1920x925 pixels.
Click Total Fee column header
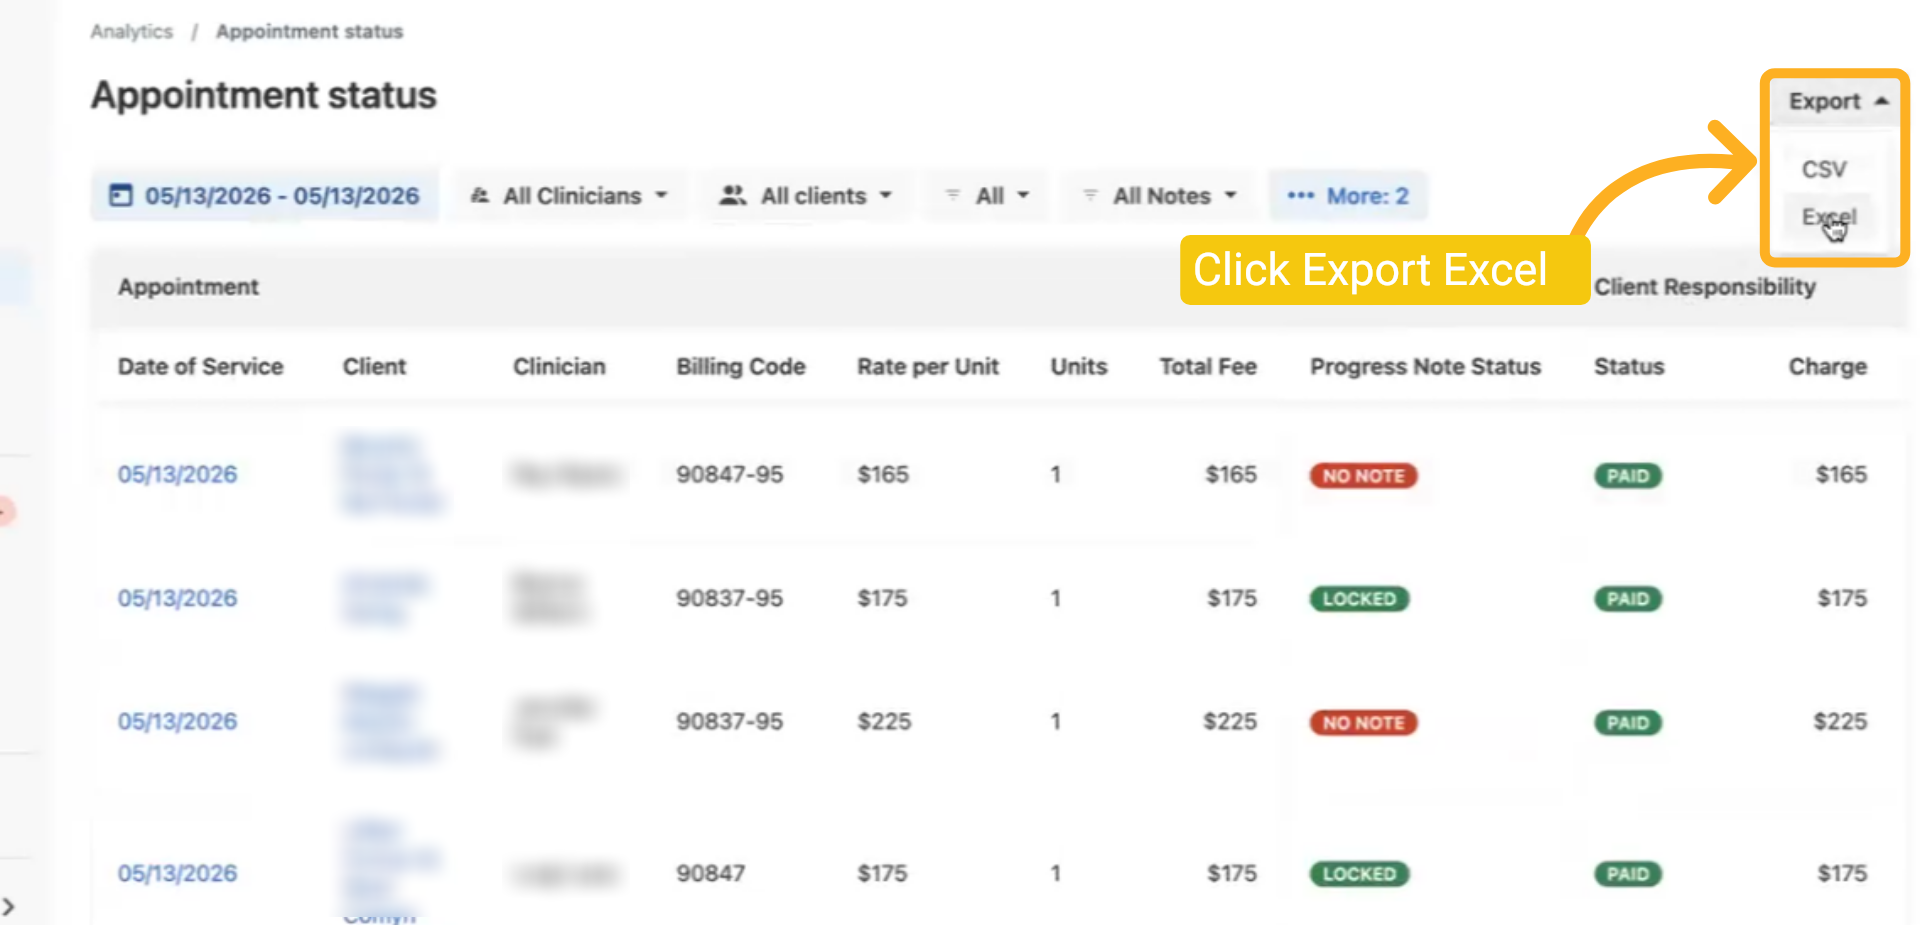(x=1208, y=367)
